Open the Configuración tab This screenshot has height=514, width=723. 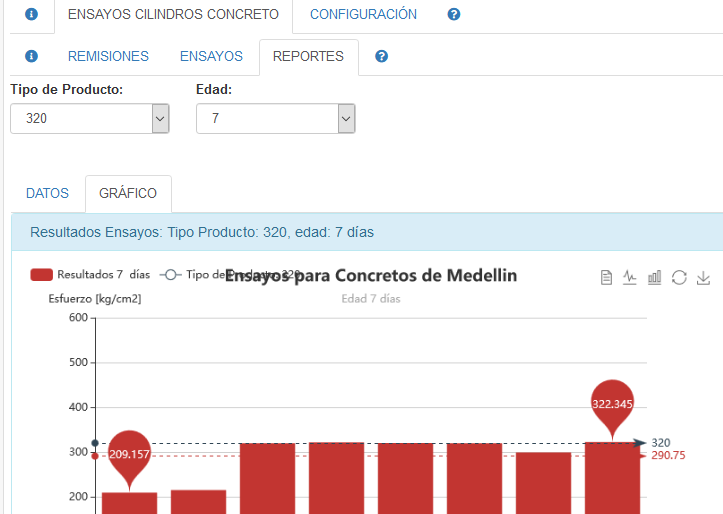[x=363, y=15]
